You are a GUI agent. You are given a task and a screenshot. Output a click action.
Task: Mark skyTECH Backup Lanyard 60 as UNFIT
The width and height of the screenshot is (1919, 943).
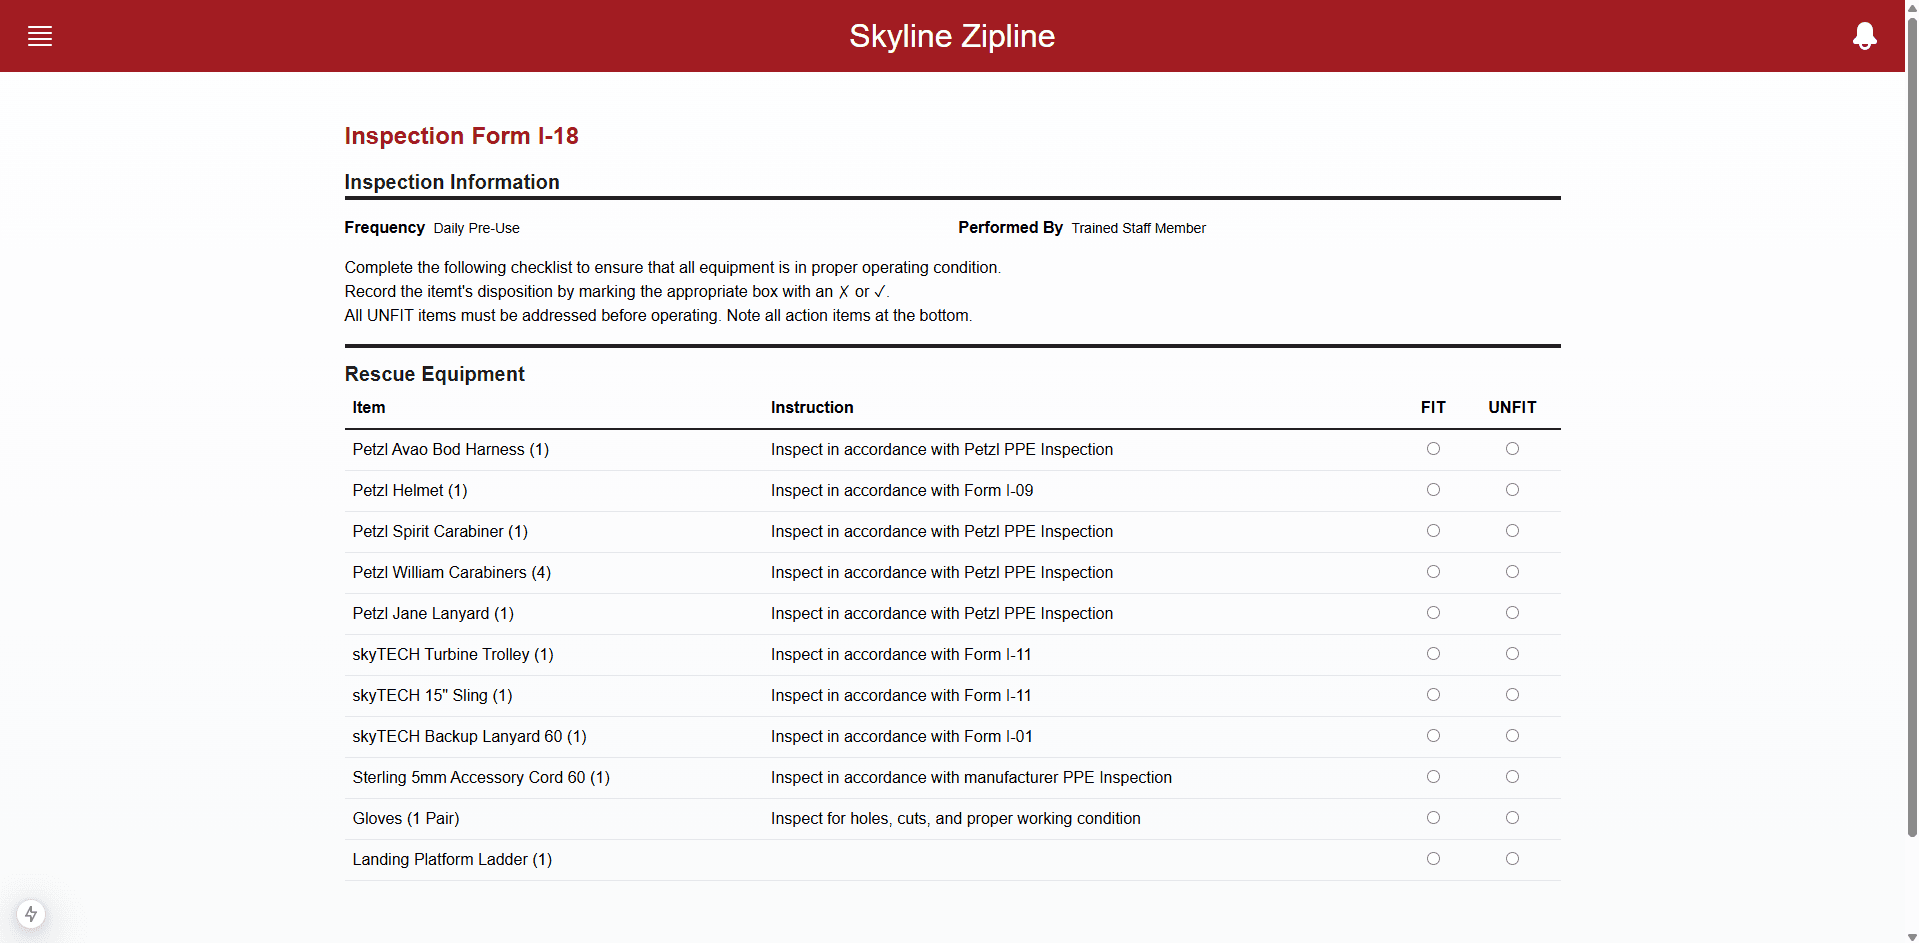tap(1512, 735)
